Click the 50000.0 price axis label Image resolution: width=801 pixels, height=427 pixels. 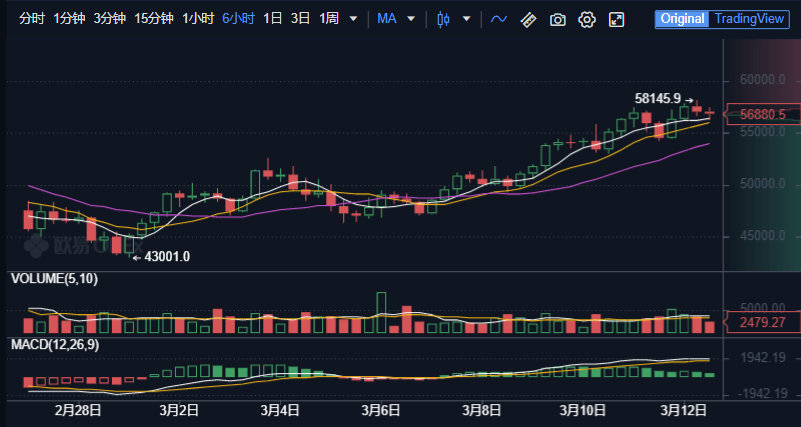tap(763, 184)
